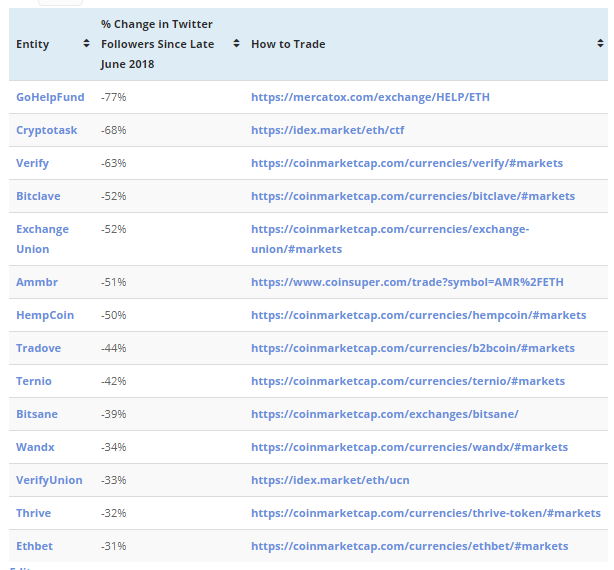The height and width of the screenshot is (570, 614).
Task: Select the -63% cell for Verify
Action: point(114,163)
